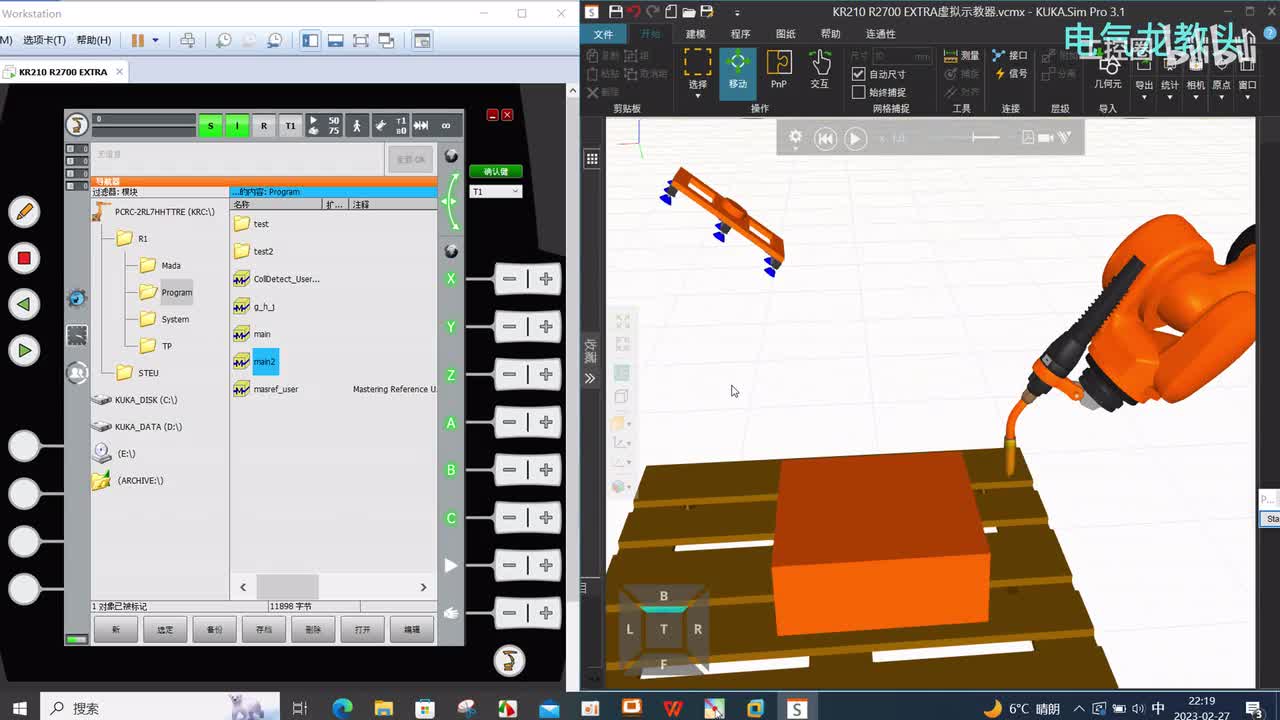This screenshot has width=1280, height=720.
Task: Toggle the submit interpreter S indicator
Action: pos(210,126)
